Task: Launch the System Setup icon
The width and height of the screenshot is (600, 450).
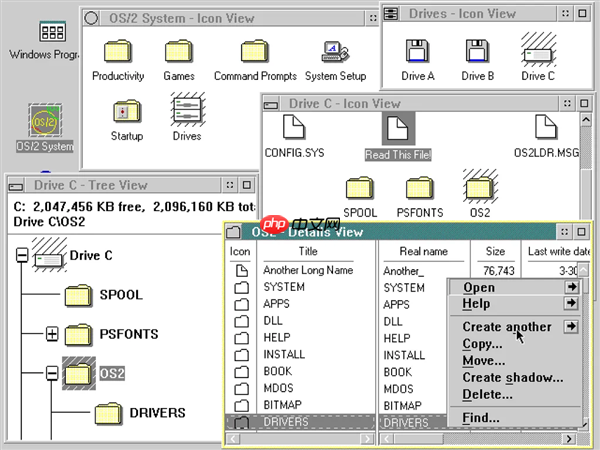Action: [x=334, y=53]
